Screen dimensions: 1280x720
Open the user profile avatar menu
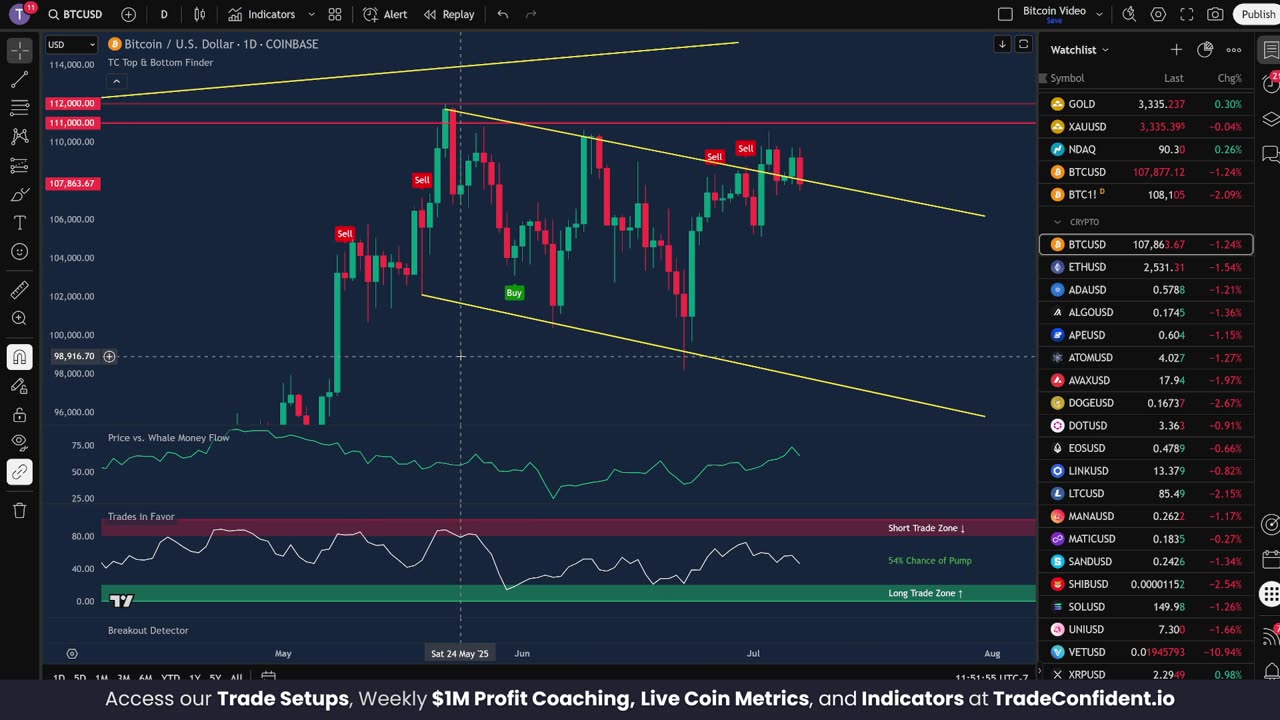[x=19, y=14]
